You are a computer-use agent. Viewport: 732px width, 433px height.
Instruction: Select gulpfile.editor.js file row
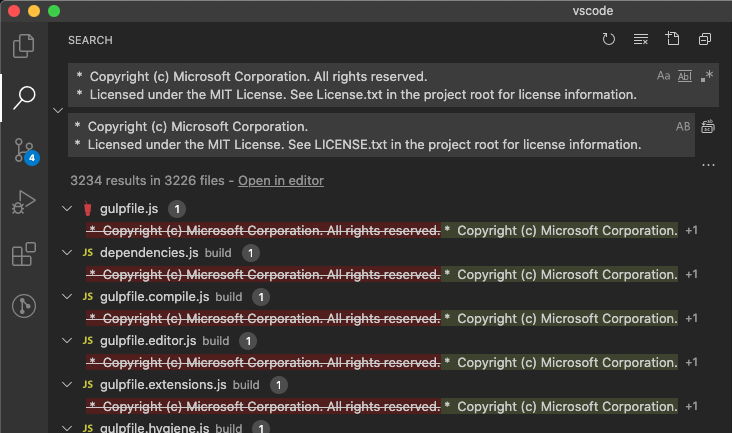[390, 340]
